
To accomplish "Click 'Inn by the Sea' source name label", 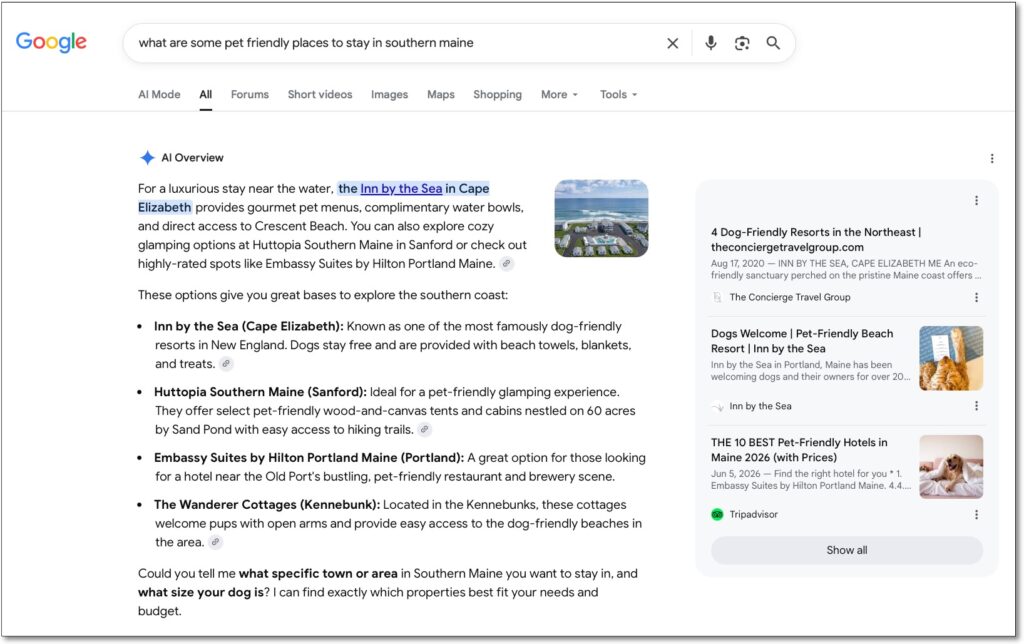I will click(x=760, y=406).
